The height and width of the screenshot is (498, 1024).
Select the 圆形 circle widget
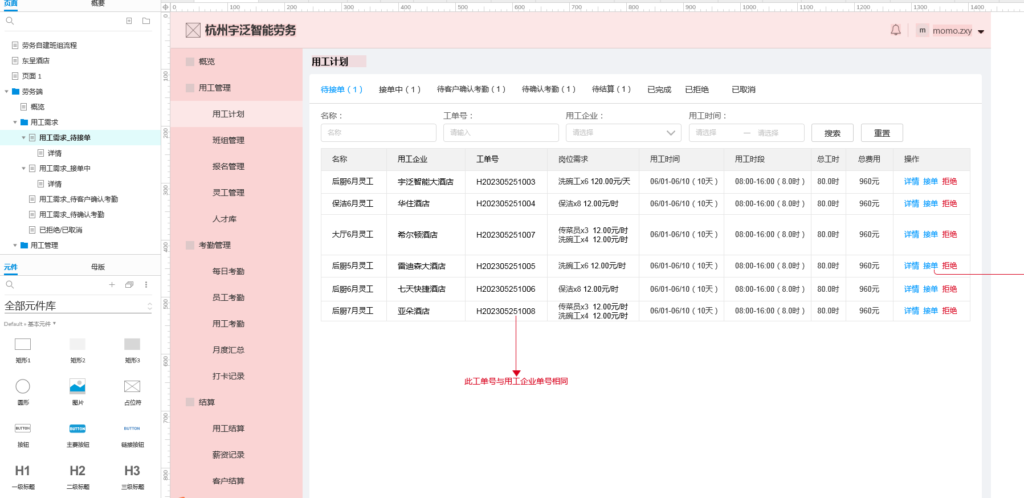point(23,392)
